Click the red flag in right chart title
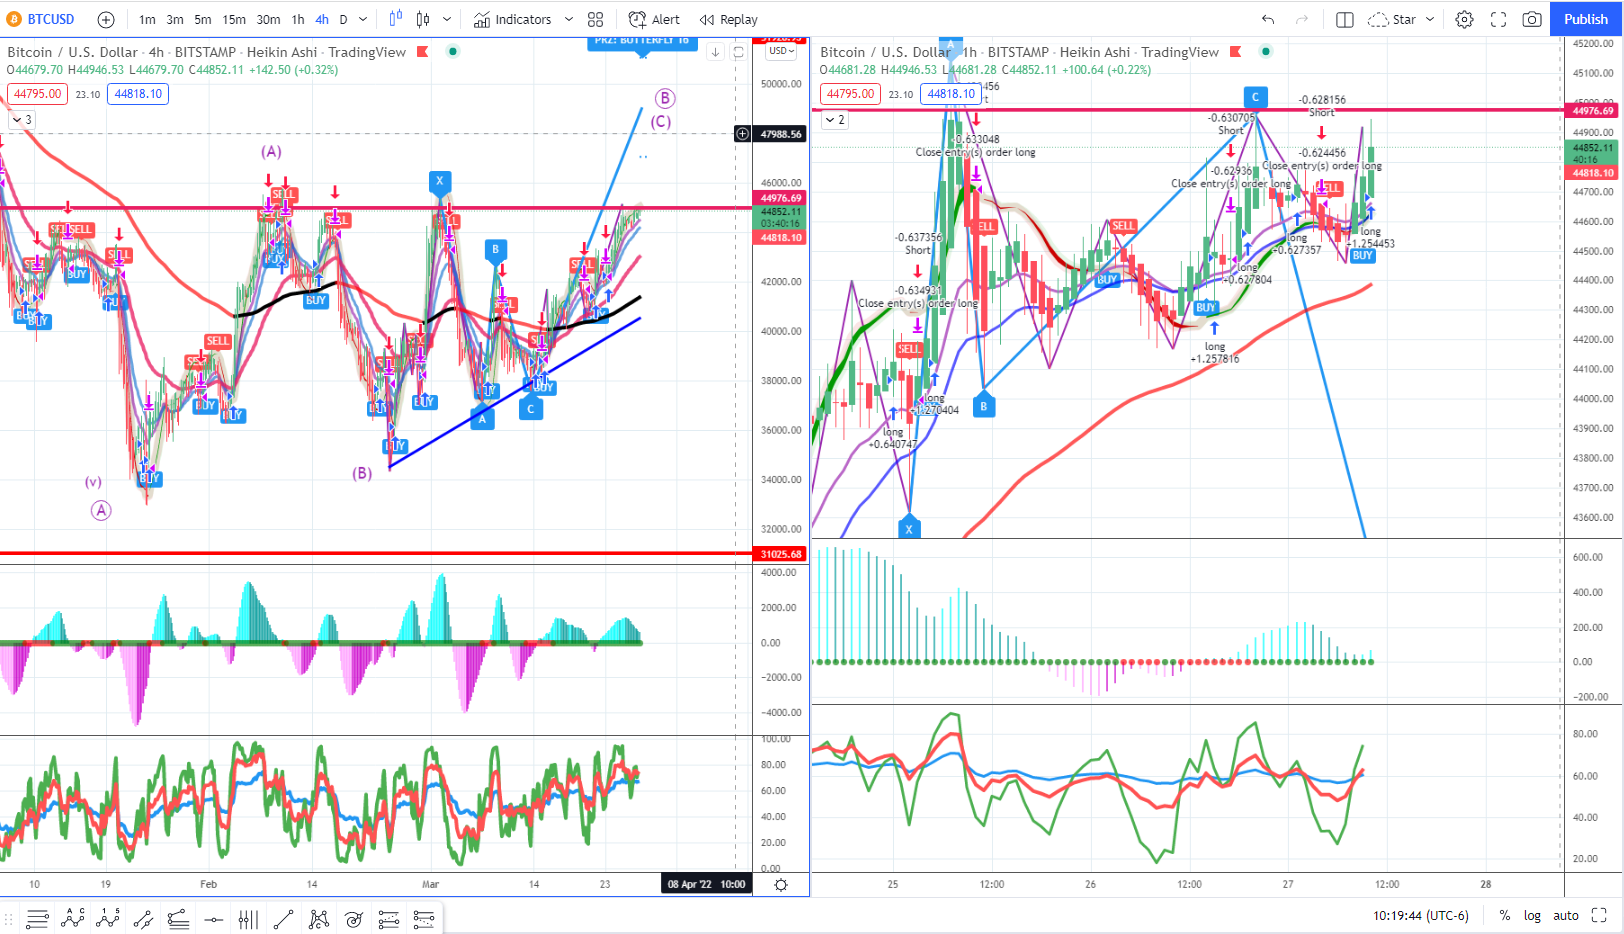Image resolution: width=1624 pixels, height=934 pixels. tap(1236, 52)
